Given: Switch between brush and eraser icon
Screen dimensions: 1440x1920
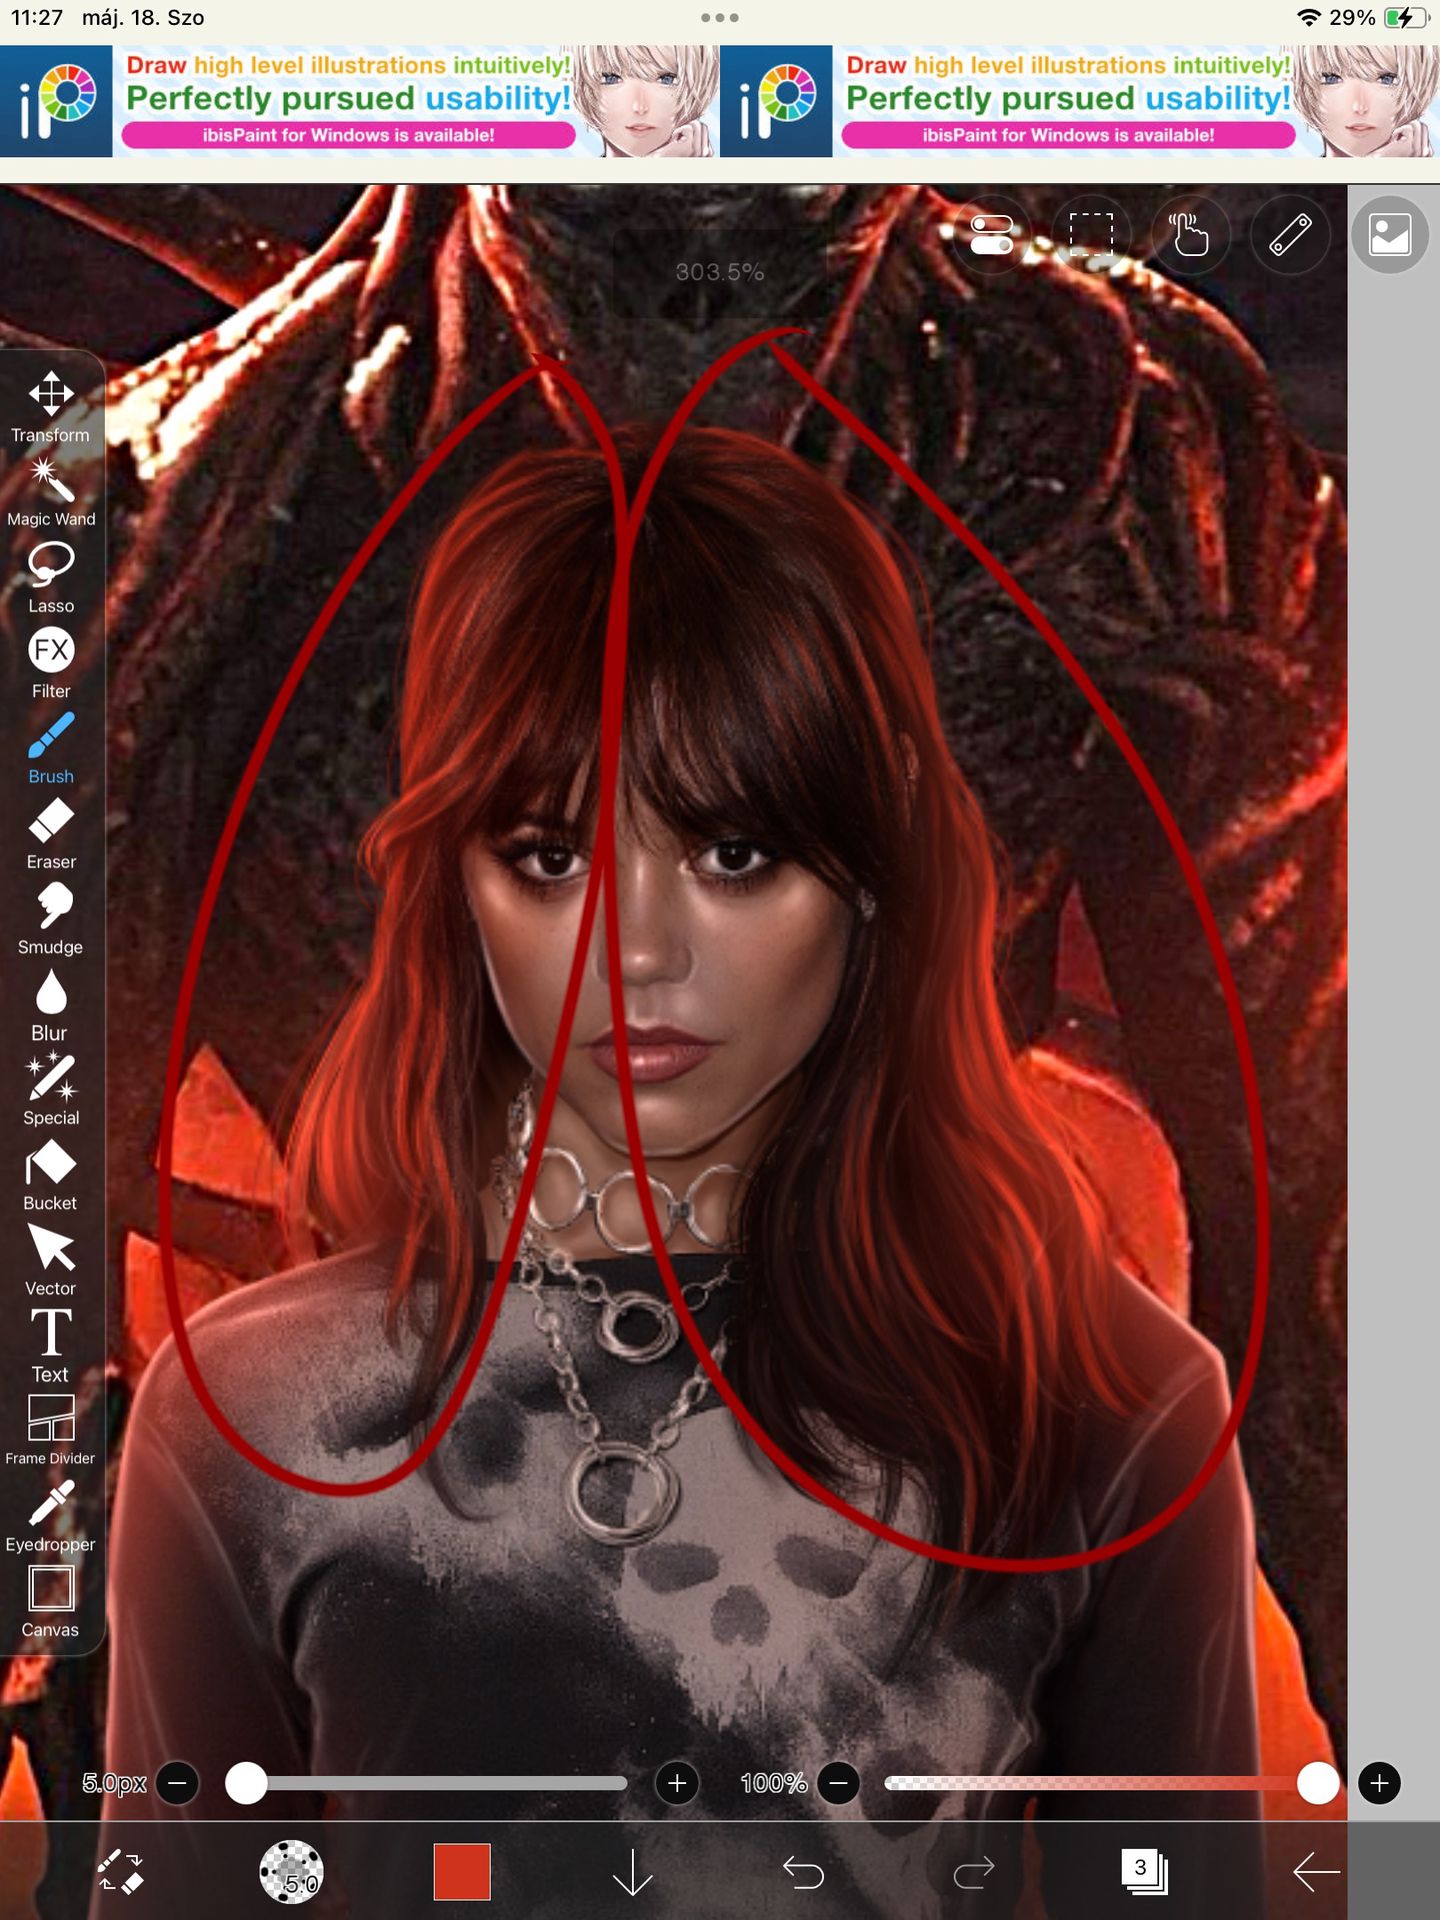Looking at the screenshot, I should click(121, 1871).
